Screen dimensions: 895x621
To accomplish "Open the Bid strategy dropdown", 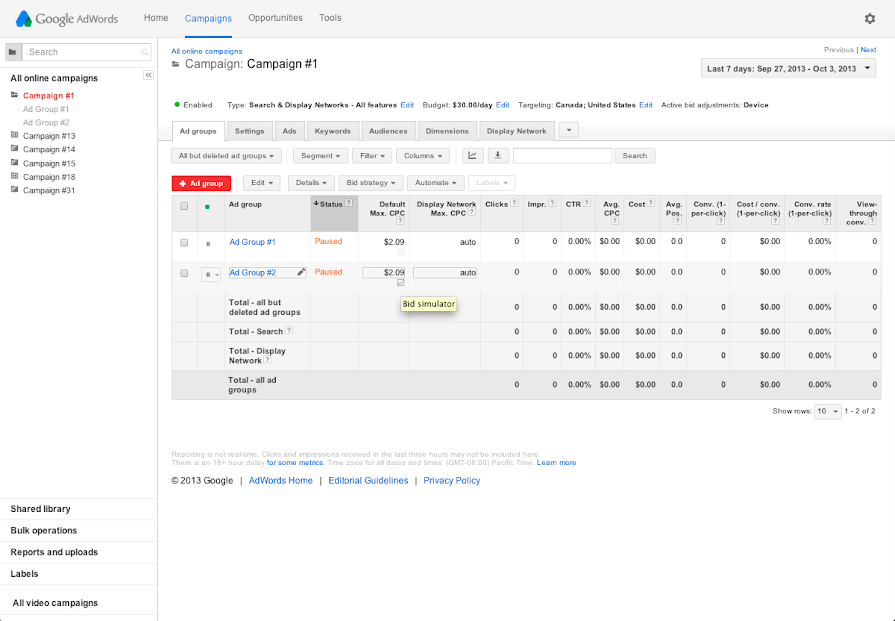I will [x=370, y=183].
